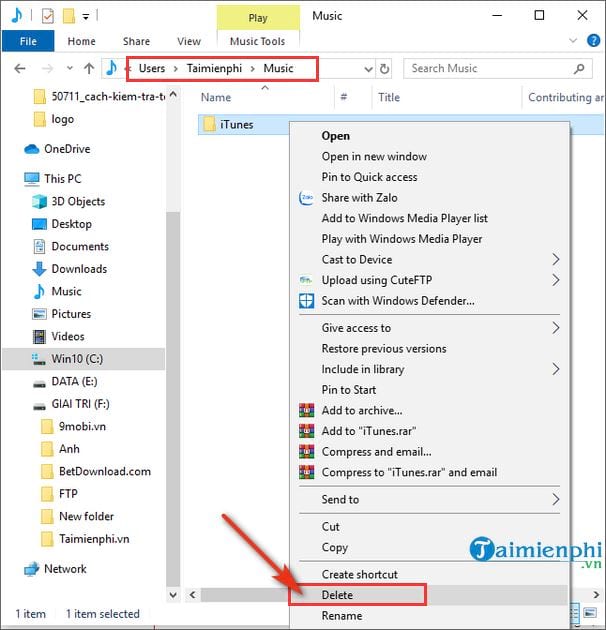Select Win10 (C:) drive
Viewport: 606px width, 630px height.
(x=84, y=359)
